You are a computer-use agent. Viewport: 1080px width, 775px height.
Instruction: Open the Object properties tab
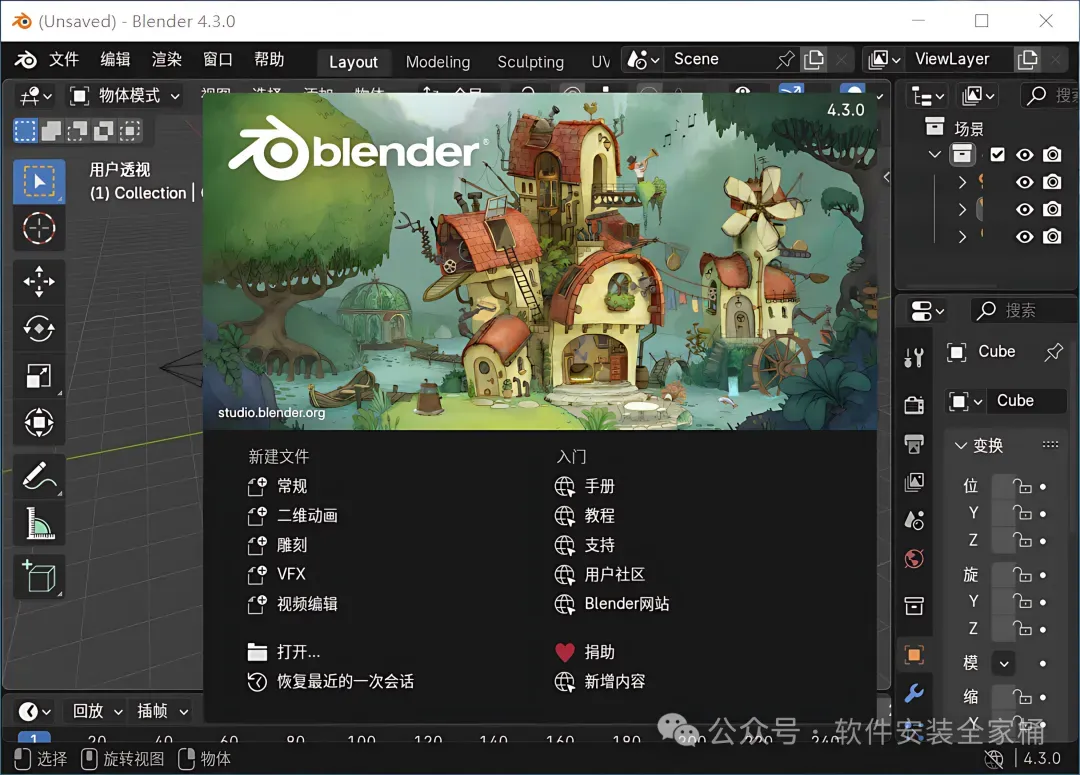point(914,654)
